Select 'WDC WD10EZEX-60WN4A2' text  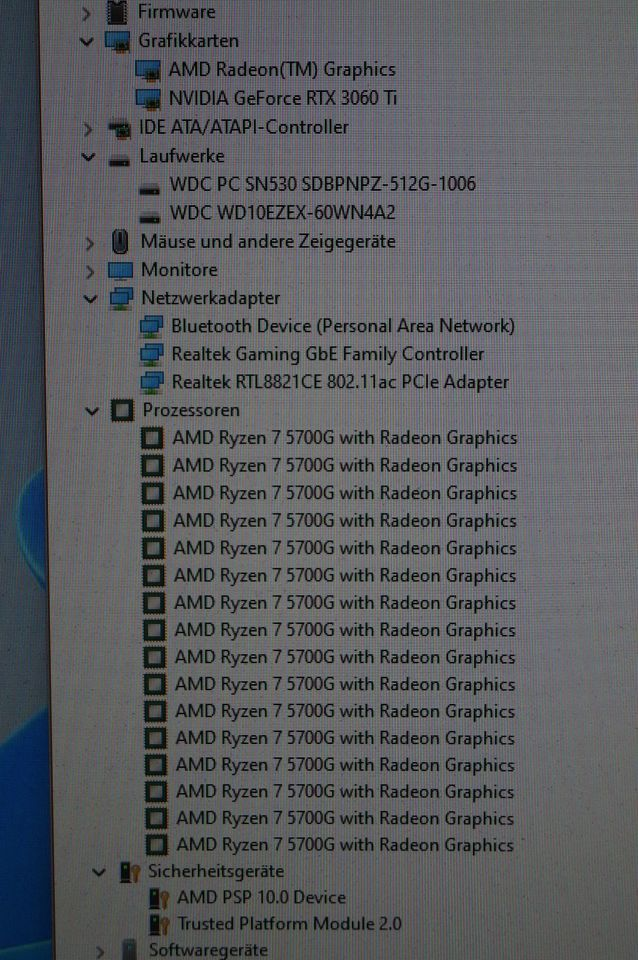(x=283, y=213)
